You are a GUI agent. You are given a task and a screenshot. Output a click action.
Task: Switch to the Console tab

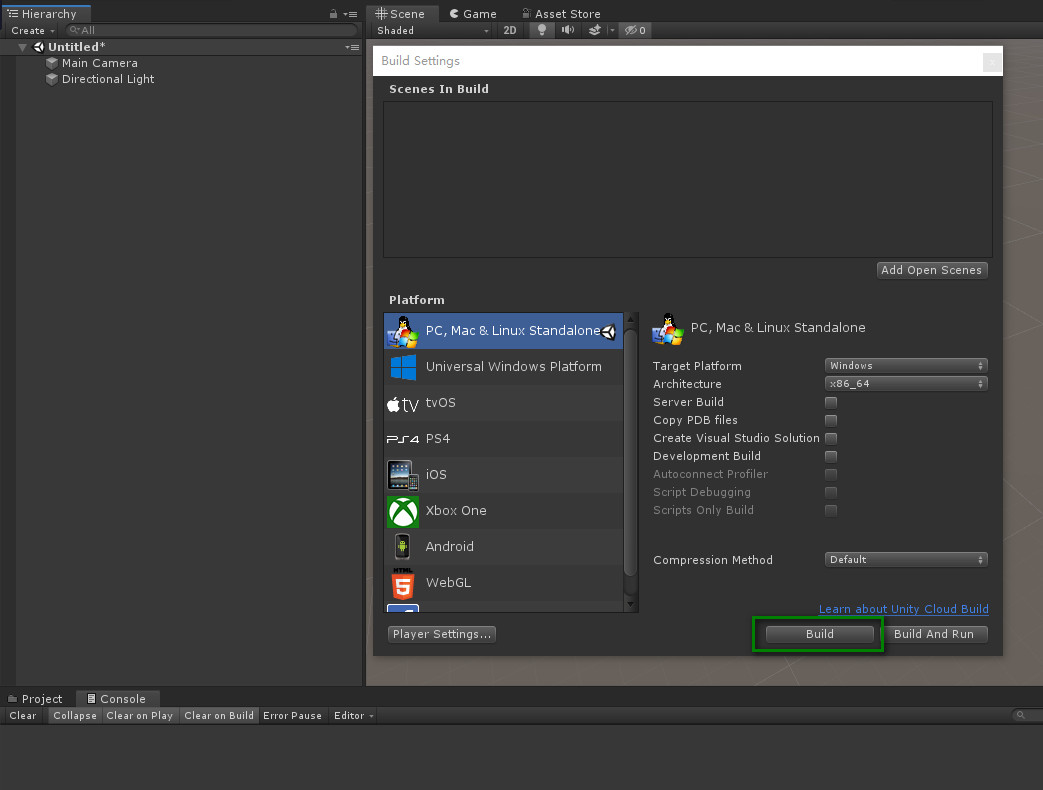[116, 699]
